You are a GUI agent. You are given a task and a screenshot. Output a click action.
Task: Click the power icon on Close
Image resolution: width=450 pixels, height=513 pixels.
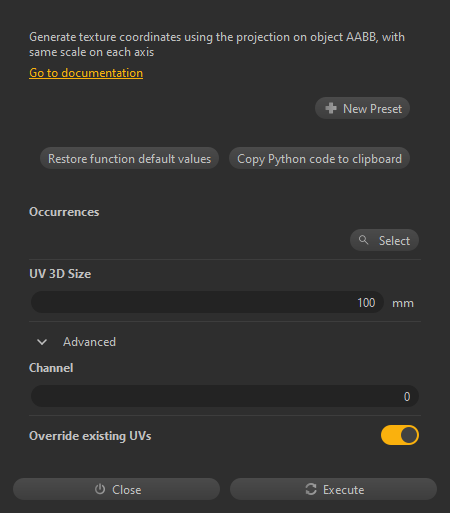(x=100, y=489)
